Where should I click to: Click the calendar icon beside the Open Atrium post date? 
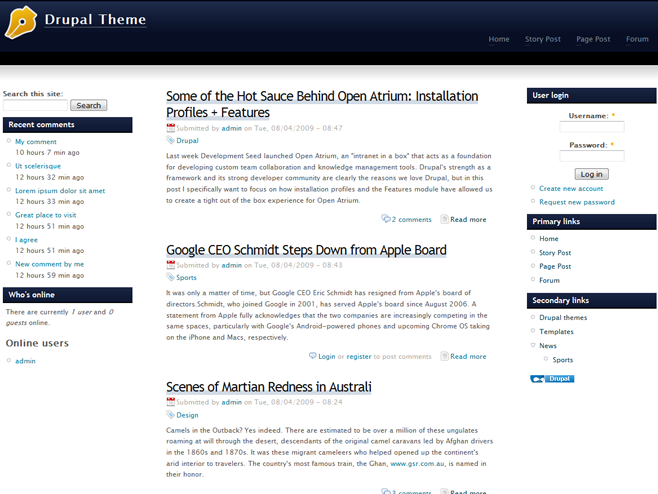[170, 128]
